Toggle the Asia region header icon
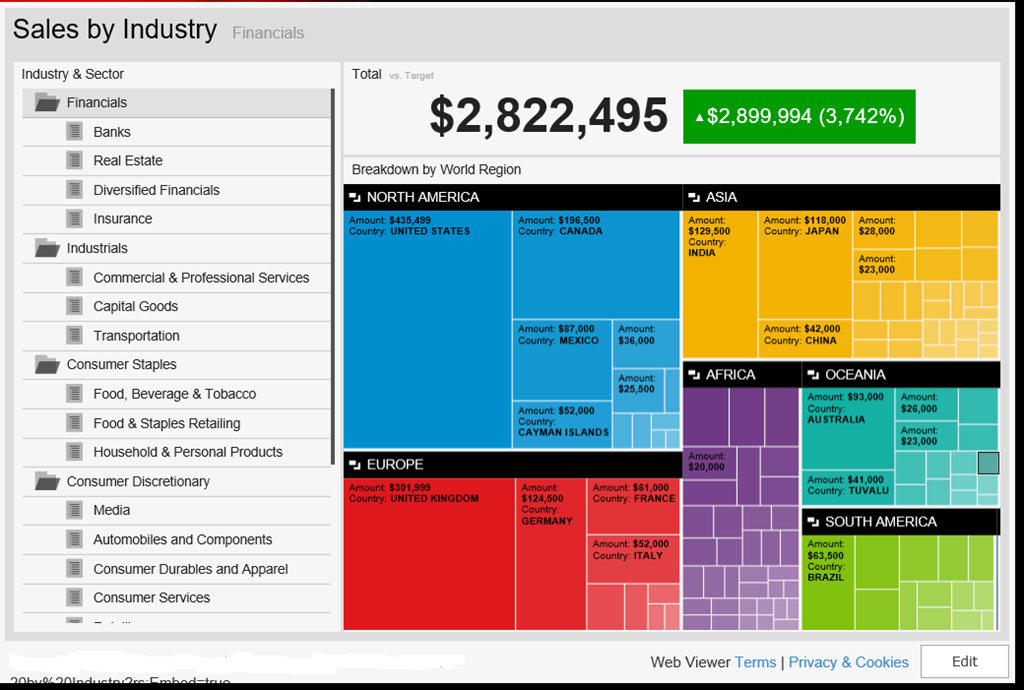 [x=694, y=198]
